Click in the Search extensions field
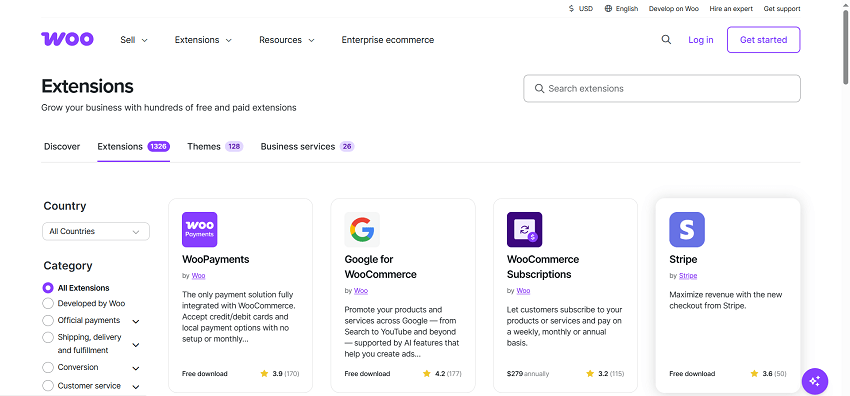The image size is (850, 396). coord(662,88)
